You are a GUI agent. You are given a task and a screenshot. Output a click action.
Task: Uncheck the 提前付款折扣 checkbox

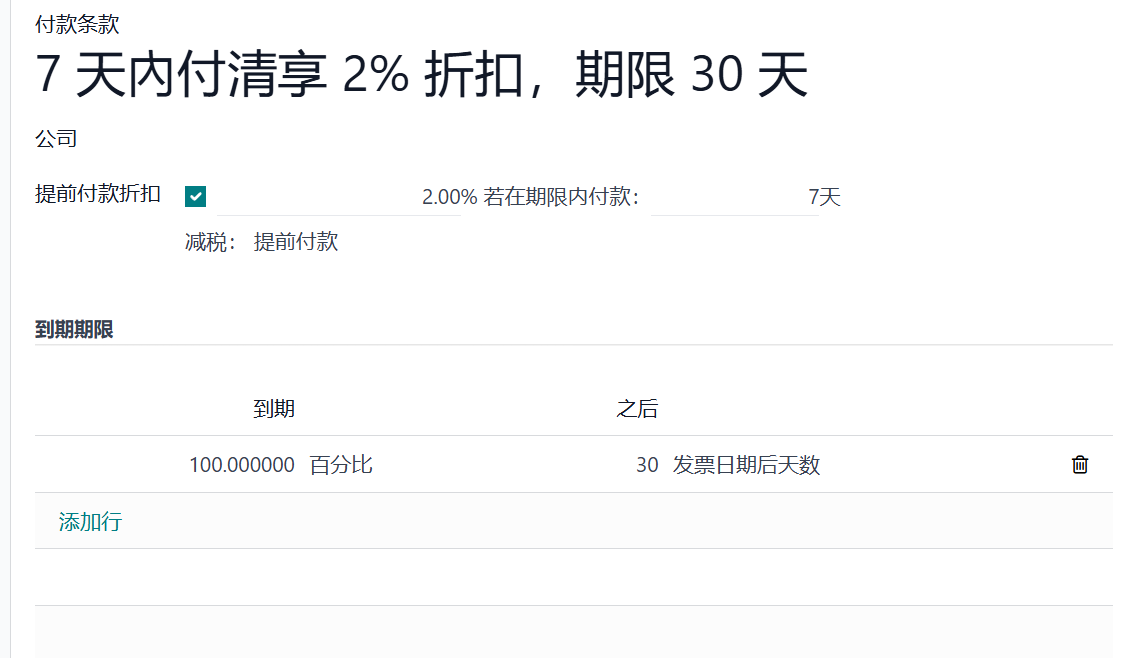[x=196, y=196]
